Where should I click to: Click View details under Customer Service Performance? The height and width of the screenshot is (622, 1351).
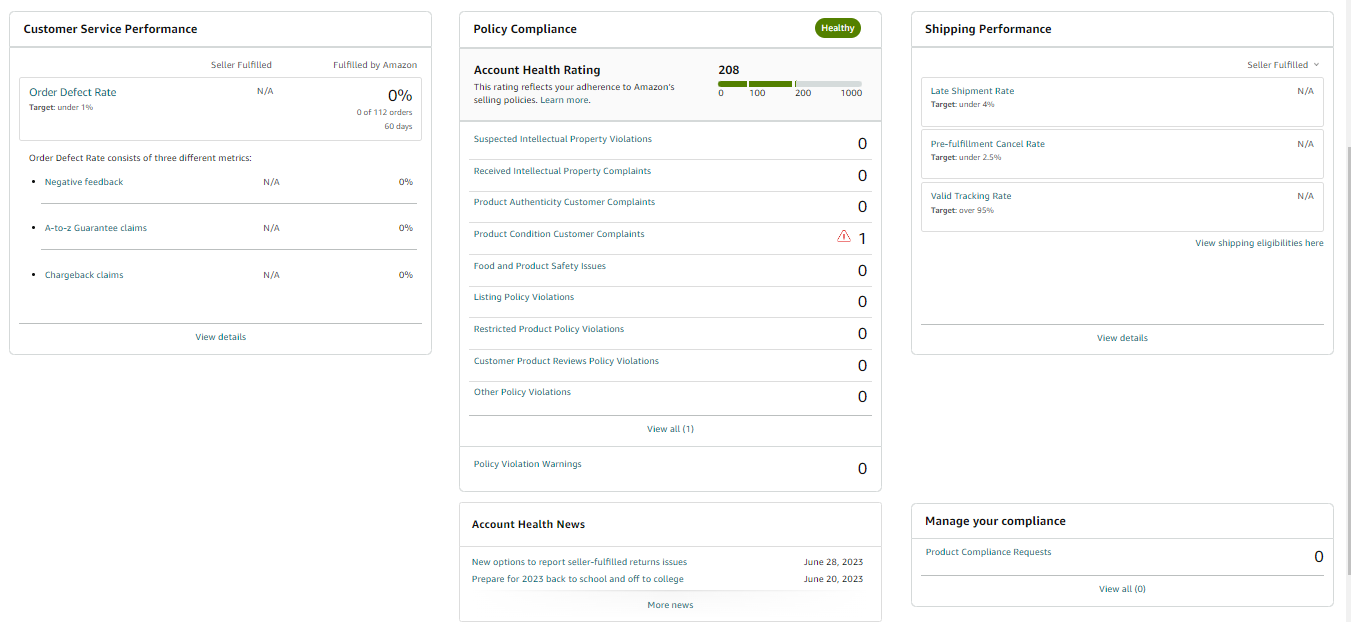pos(221,337)
